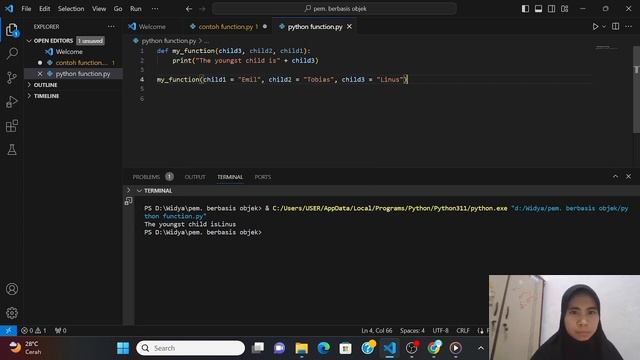Open the Run menu
640x360 pixels.
pos(136,9)
